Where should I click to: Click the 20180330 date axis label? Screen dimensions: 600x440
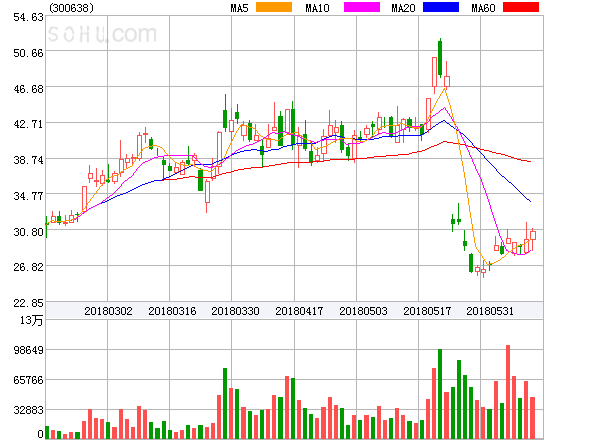[x=235, y=311]
